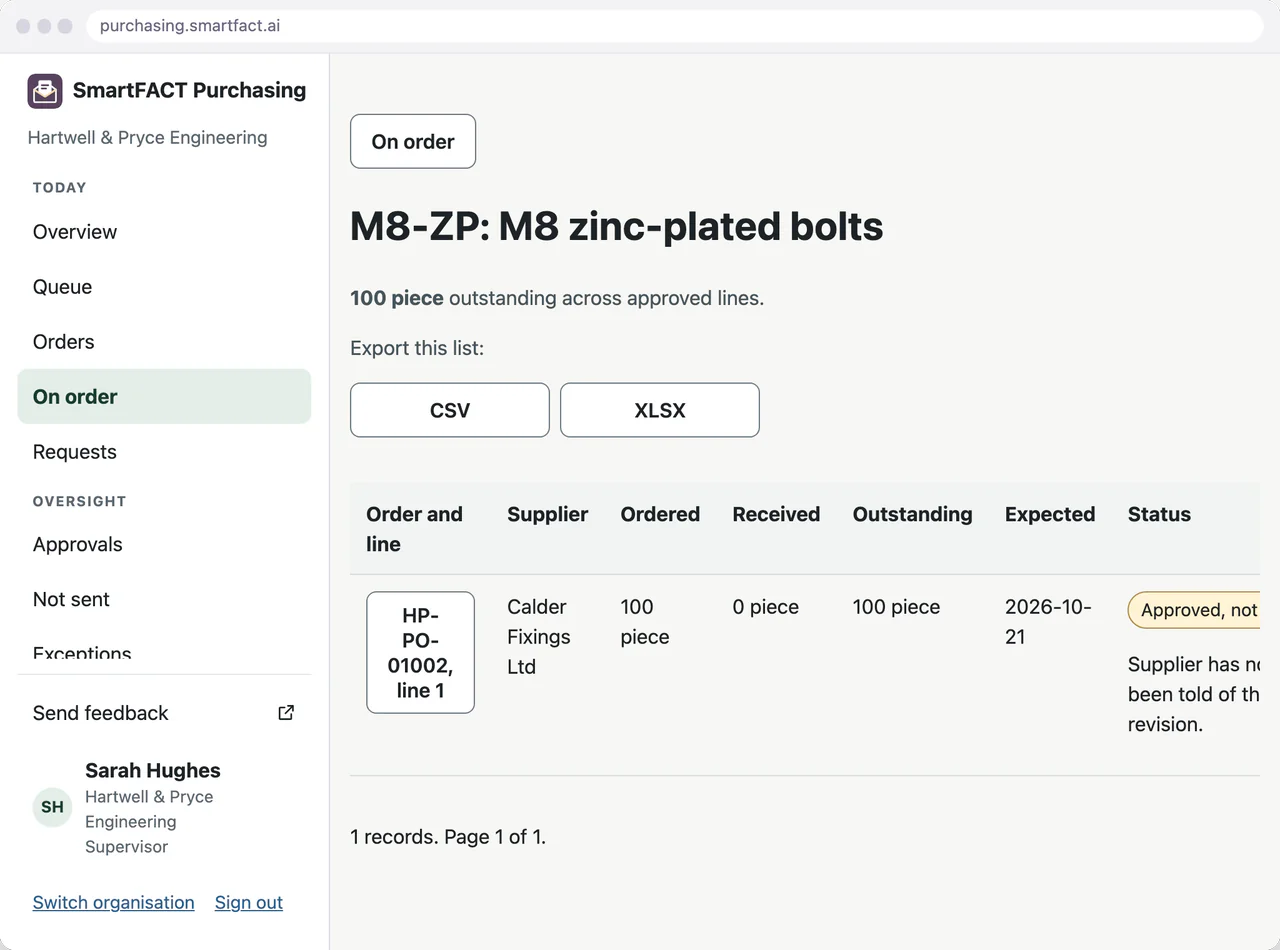Viewport: 1280px width, 950px height.
Task: Click the Send feedback link
Action: click(x=164, y=713)
